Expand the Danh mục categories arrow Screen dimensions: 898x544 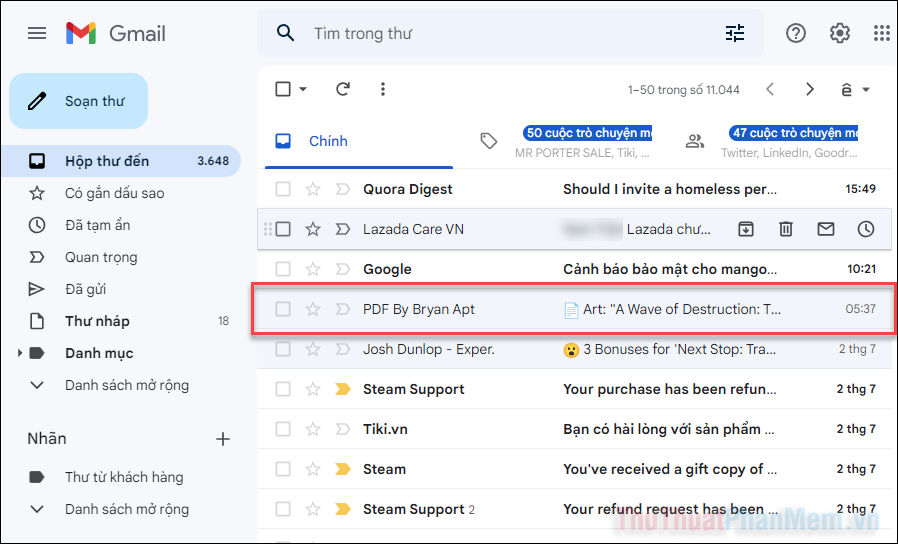(19, 353)
